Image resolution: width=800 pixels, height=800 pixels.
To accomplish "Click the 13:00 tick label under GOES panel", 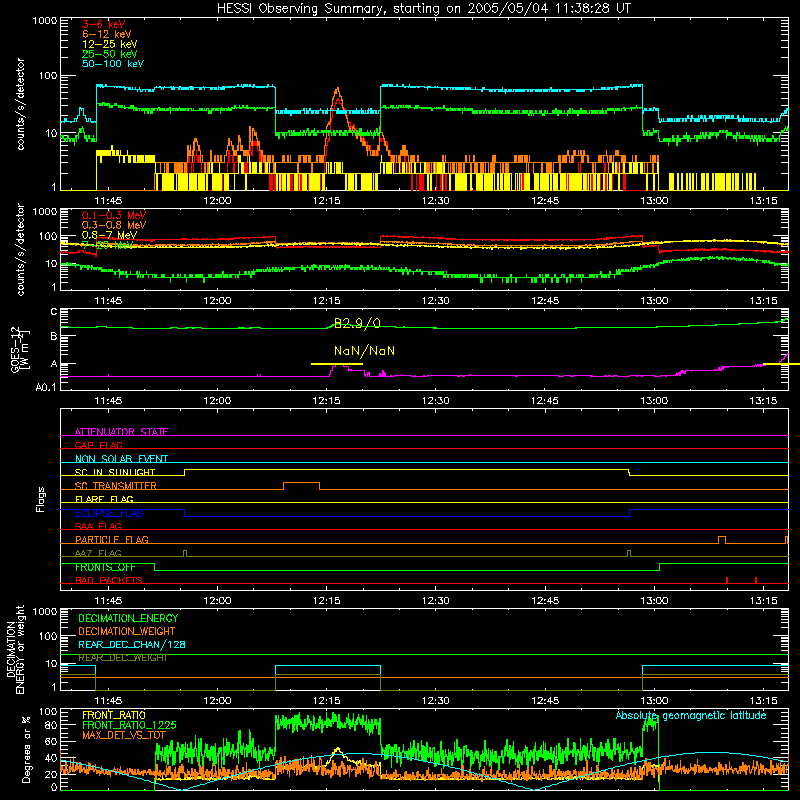I will coord(654,401).
